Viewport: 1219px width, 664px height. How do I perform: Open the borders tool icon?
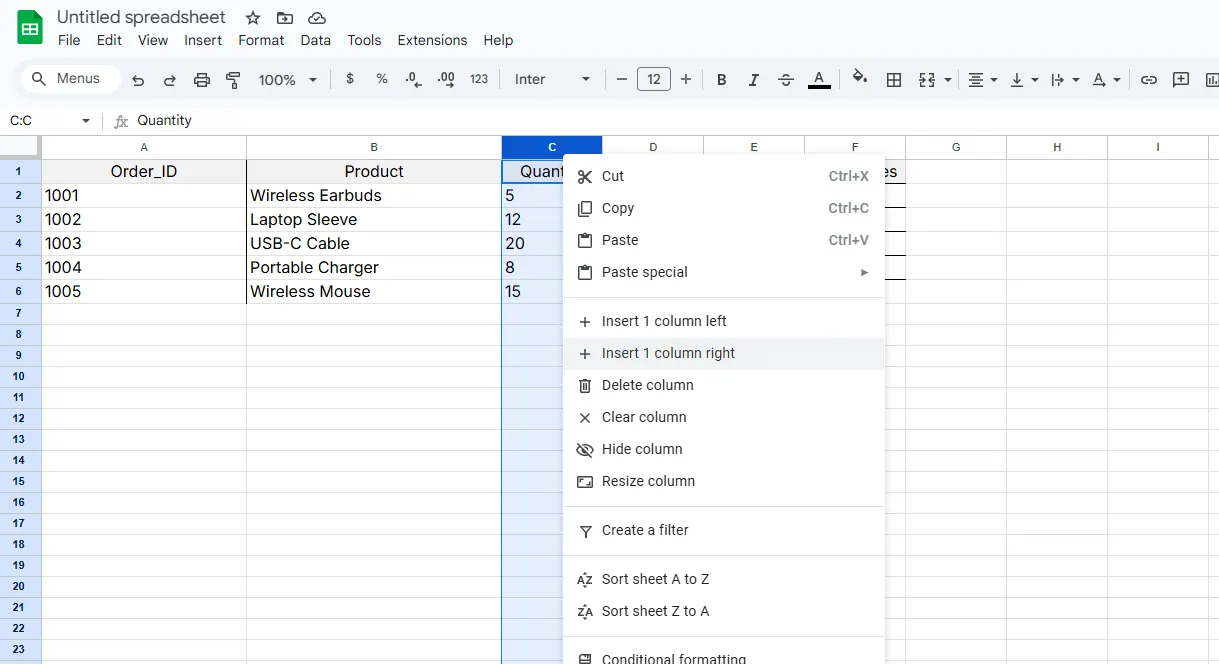click(894, 80)
